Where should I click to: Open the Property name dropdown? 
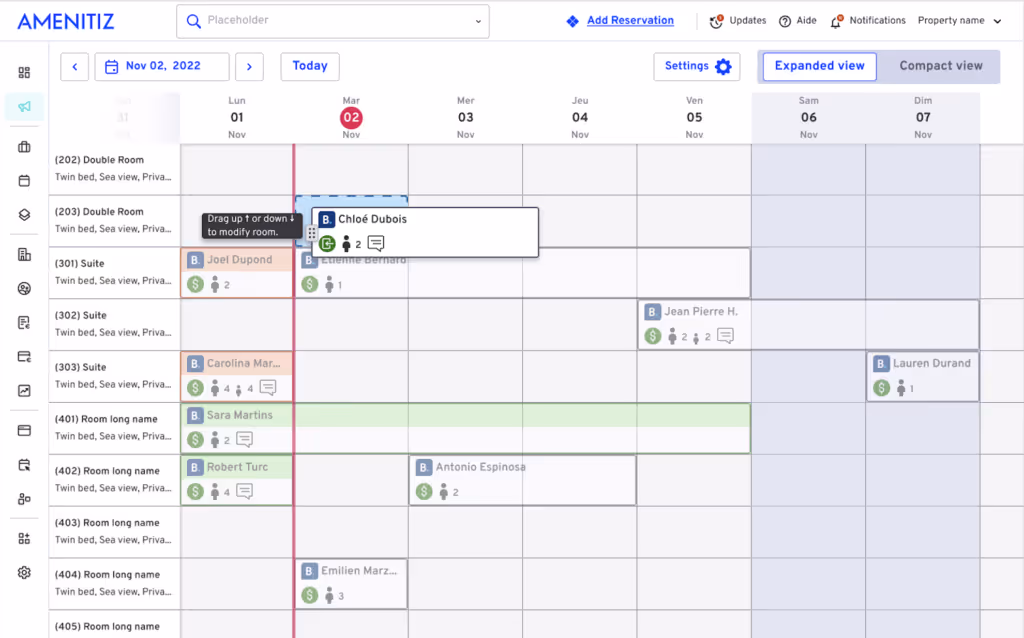pos(959,21)
